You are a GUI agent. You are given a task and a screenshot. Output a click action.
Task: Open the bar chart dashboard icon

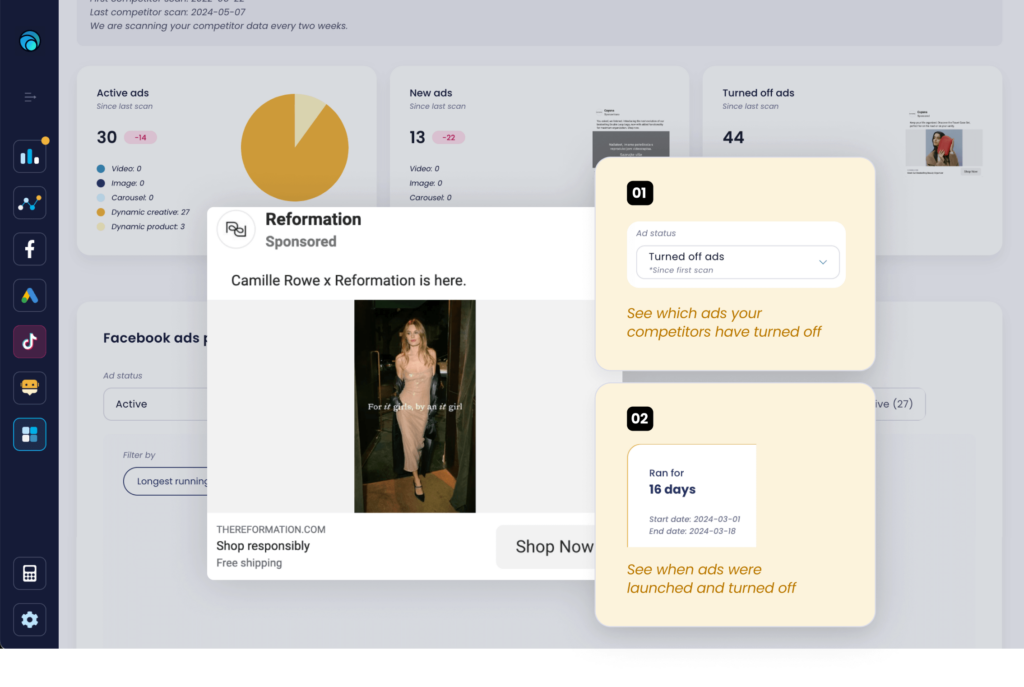click(29, 157)
